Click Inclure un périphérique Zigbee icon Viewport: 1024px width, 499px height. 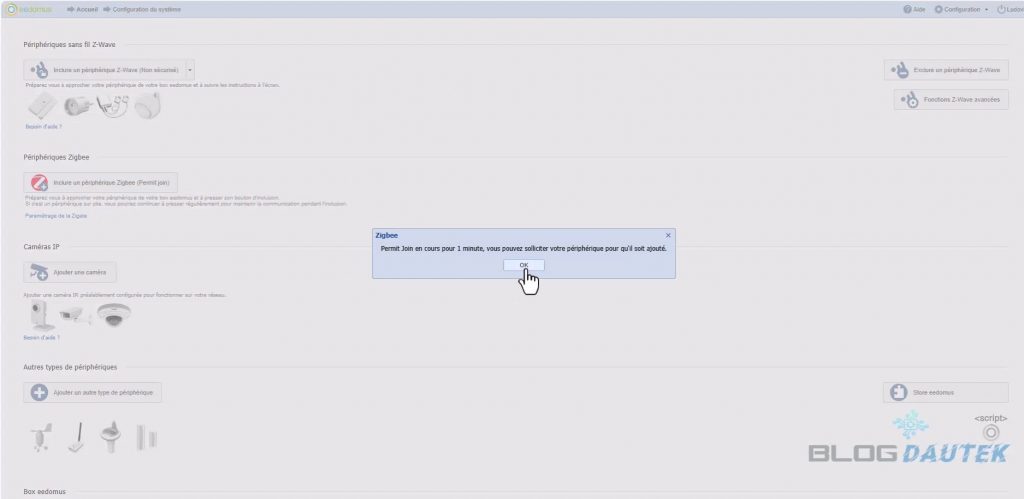(x=39, y=182)
